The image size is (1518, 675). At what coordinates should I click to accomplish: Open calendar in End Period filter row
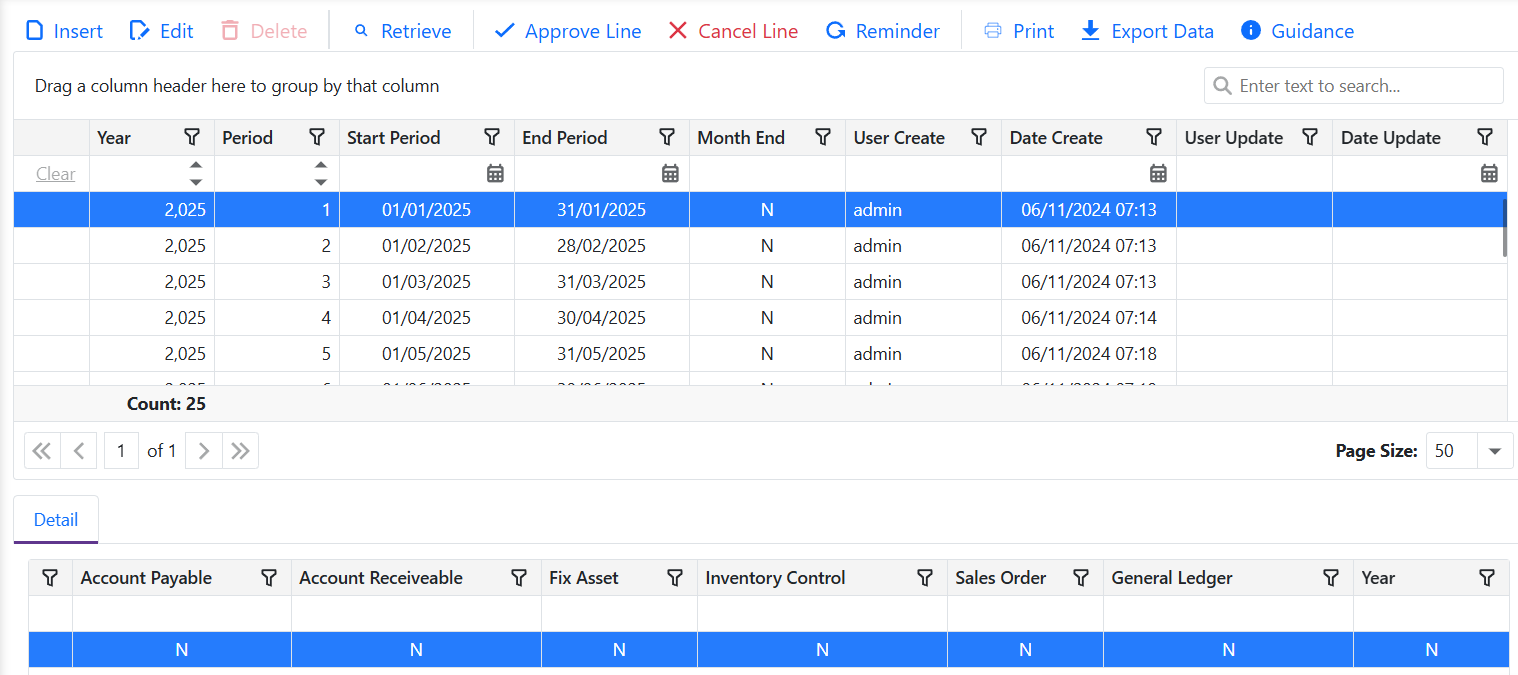point(670,173)
